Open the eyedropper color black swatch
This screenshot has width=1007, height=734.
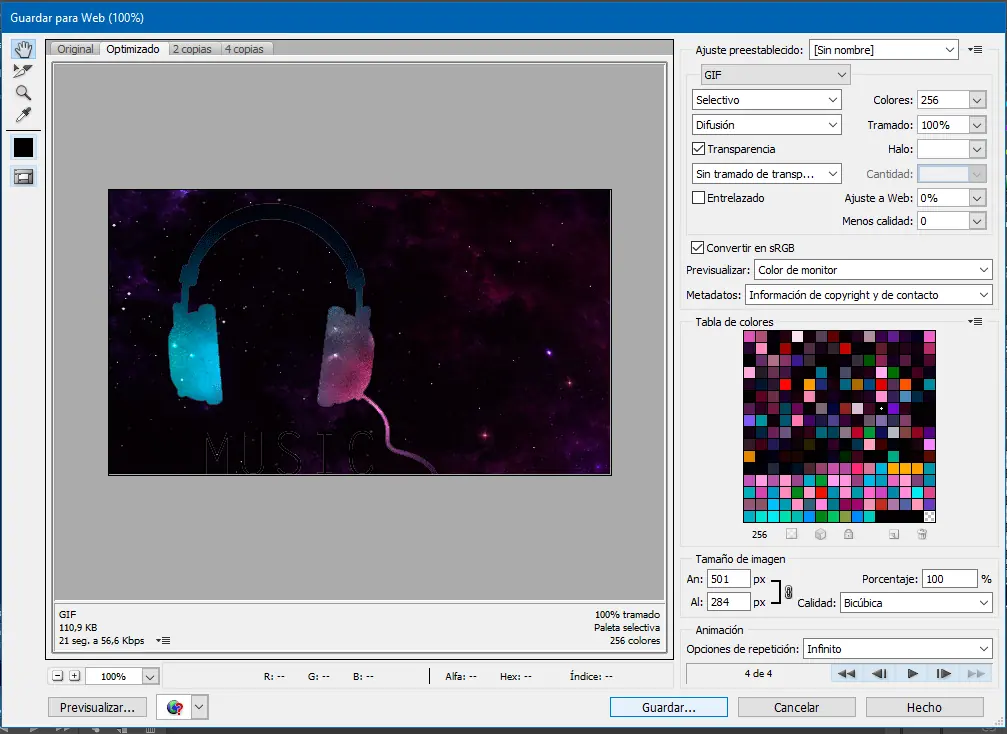(23, 148)
